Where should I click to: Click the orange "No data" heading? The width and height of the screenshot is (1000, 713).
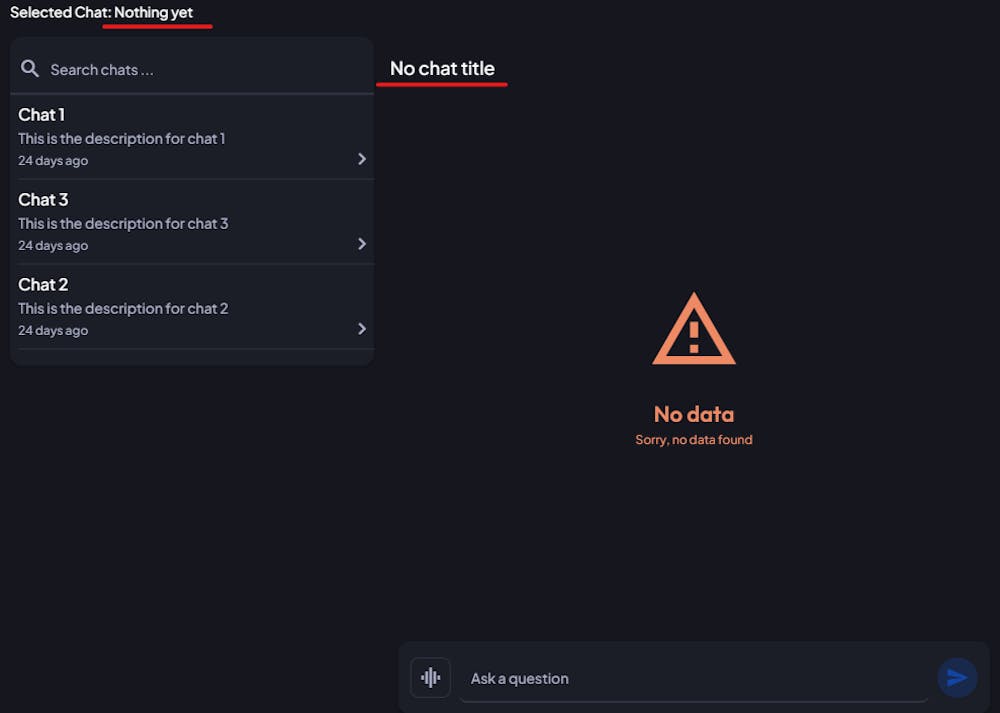[694, 414]
